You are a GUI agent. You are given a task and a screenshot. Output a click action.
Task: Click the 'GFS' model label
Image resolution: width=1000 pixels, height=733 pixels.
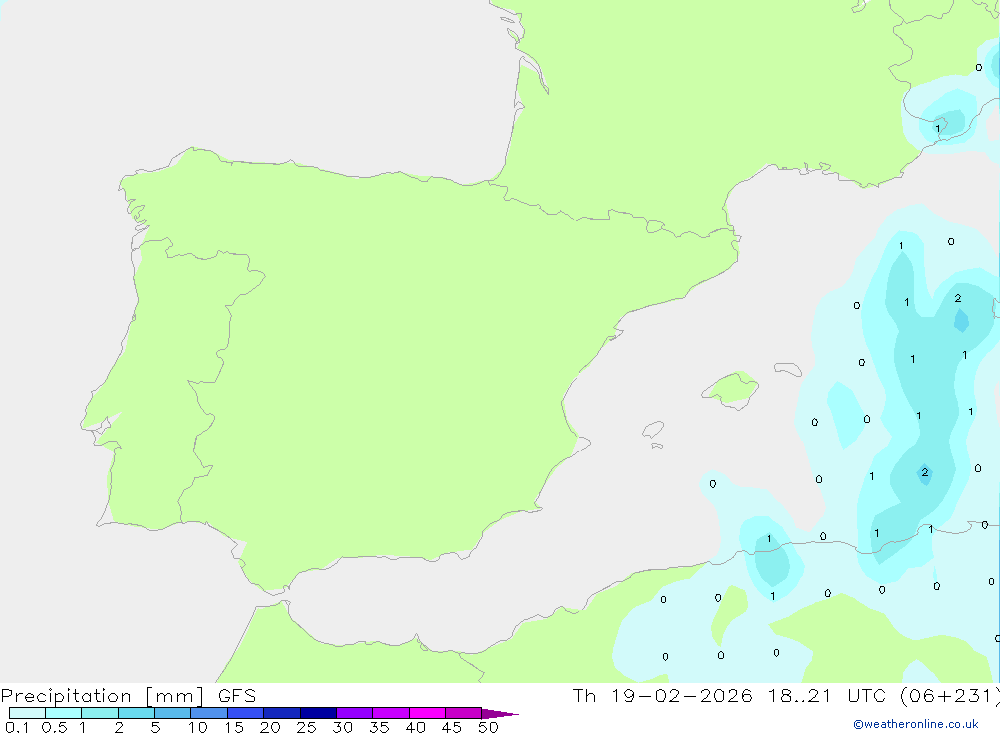(x=237, y=695)
